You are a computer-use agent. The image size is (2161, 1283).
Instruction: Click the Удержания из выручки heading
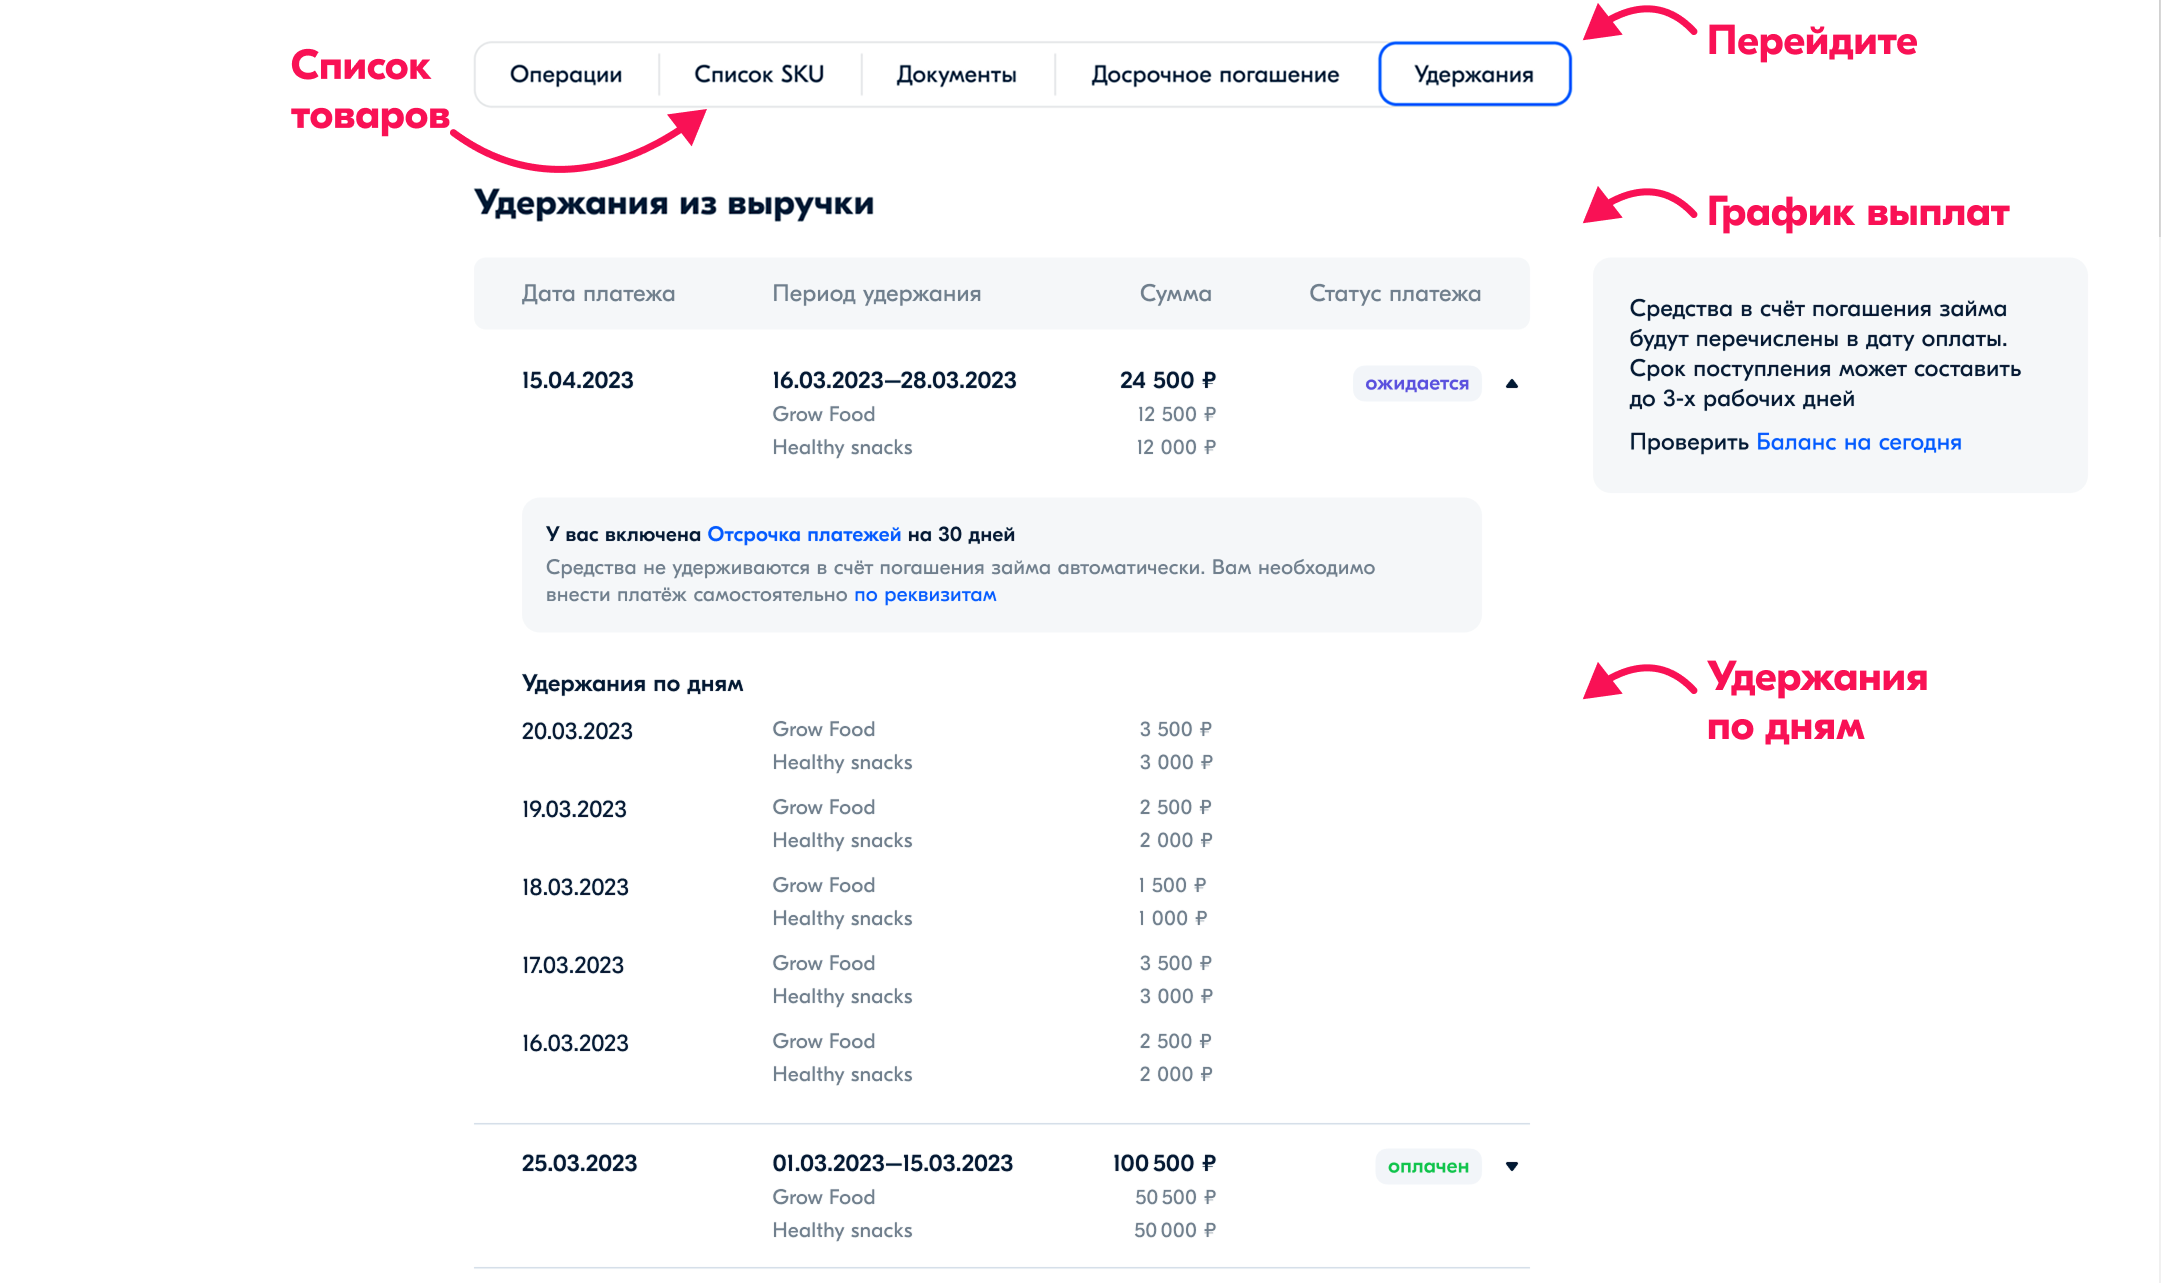click(x=674, y=203)
